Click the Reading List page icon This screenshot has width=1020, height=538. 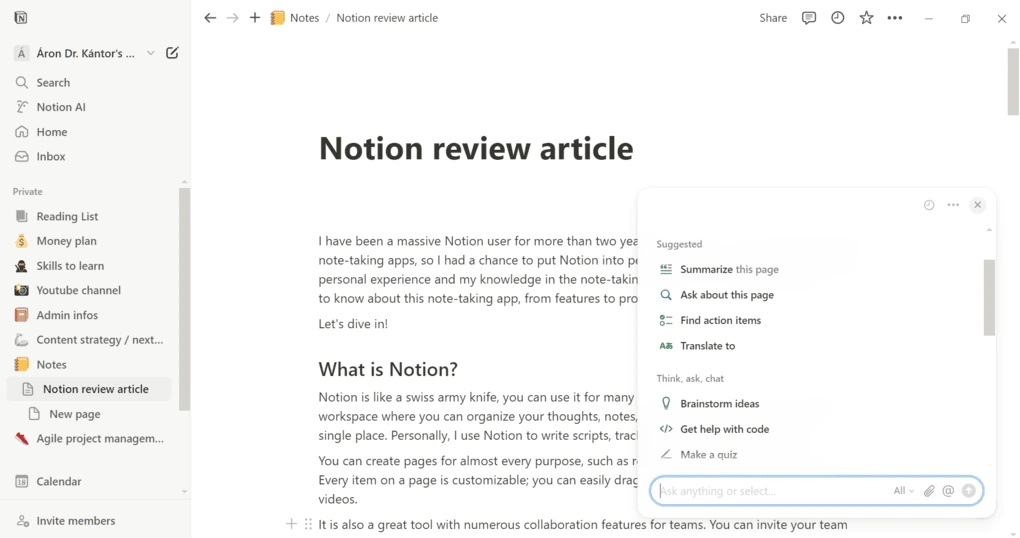tap(21, 216)
